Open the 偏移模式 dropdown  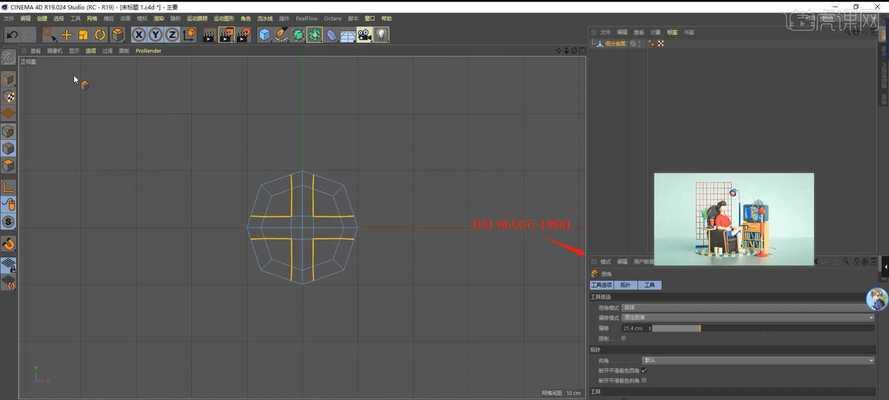[x=748, y=318]
